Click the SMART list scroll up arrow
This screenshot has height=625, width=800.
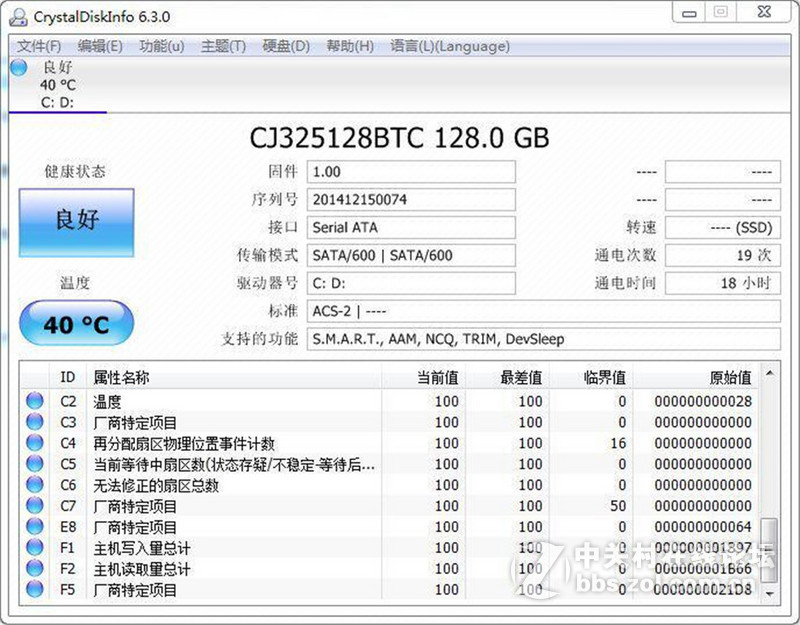(769, 374)
